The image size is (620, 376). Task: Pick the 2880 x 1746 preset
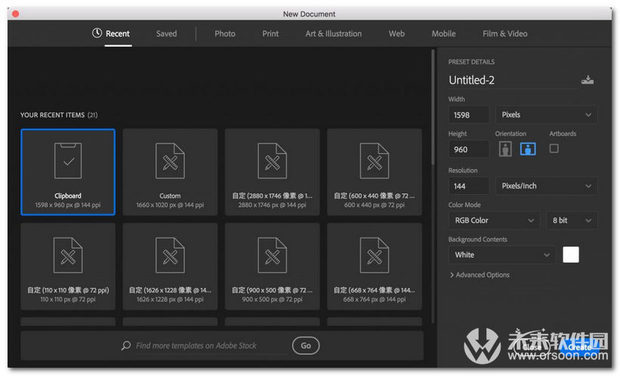272,172
